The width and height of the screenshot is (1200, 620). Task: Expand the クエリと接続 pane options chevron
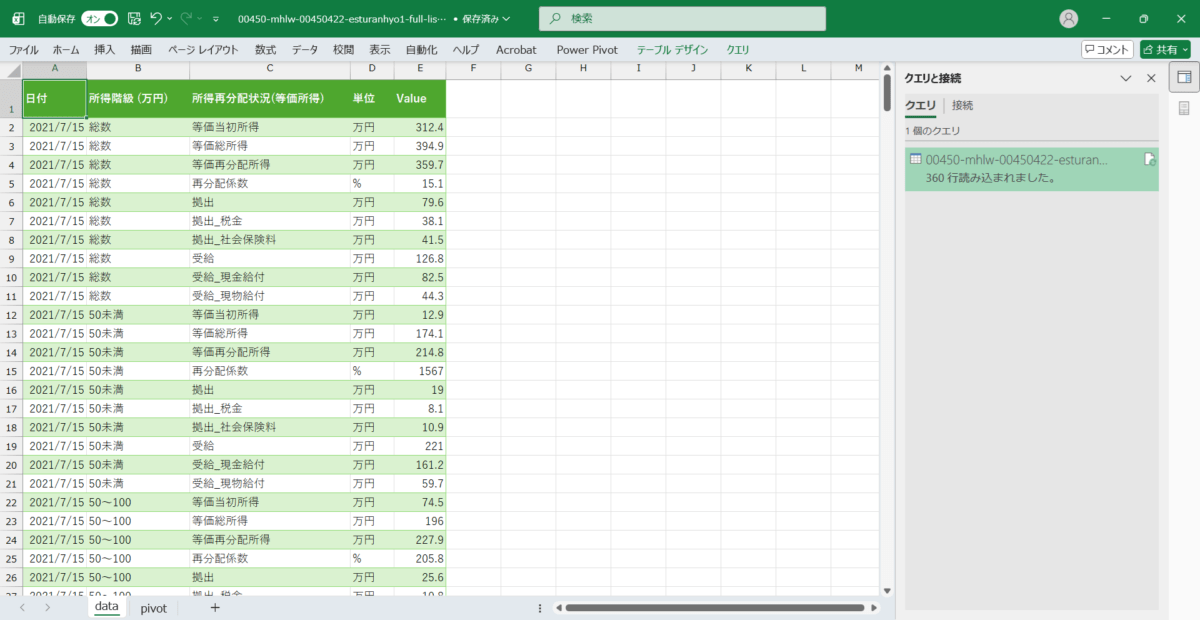(x=1126, y=78)
